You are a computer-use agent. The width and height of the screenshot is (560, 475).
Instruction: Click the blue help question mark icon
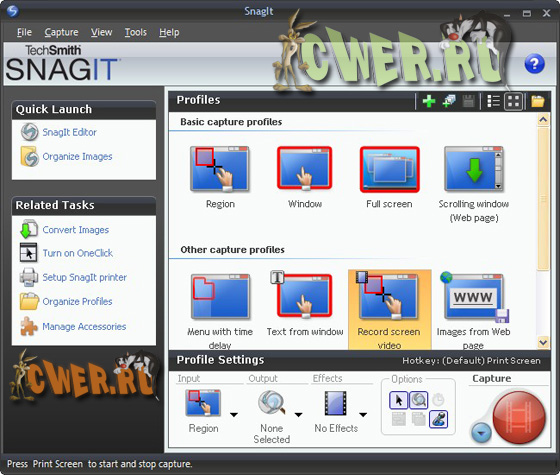[x=534, y=64]
